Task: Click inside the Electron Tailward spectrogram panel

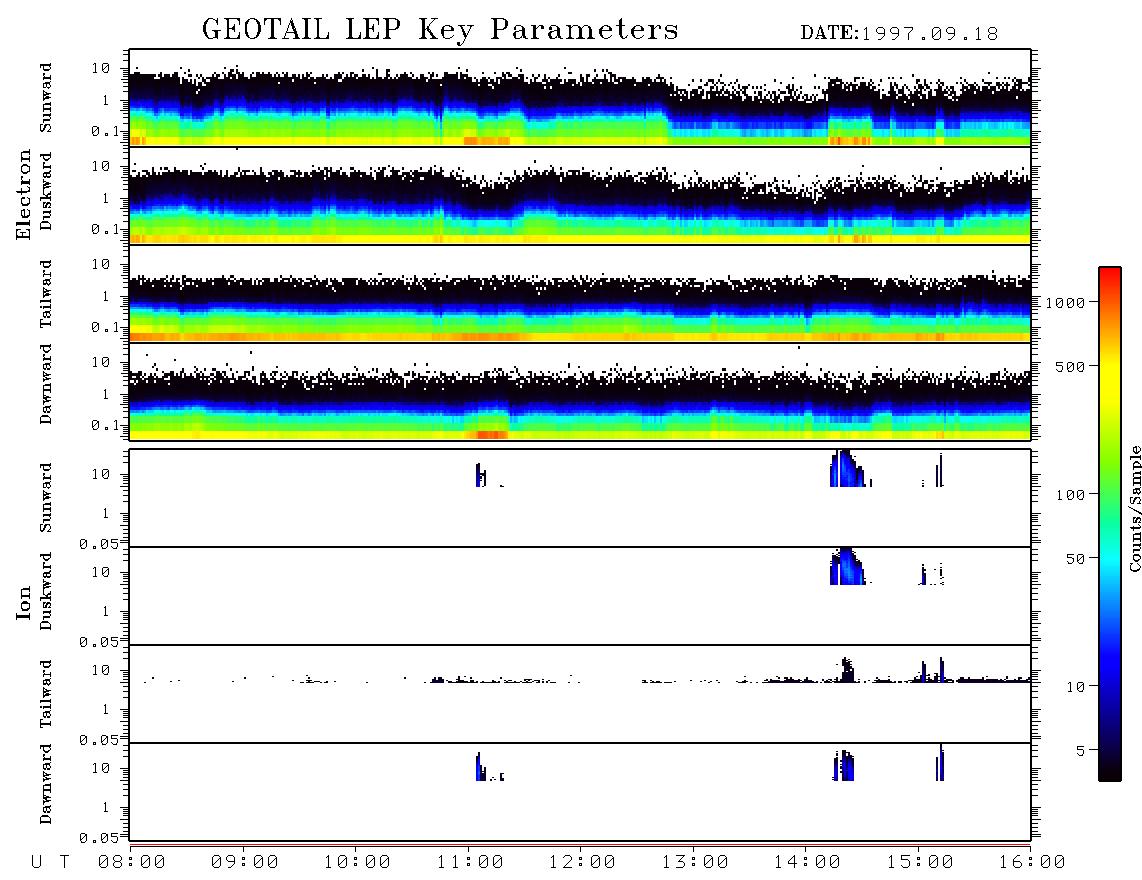Action: tap(580, 294)
